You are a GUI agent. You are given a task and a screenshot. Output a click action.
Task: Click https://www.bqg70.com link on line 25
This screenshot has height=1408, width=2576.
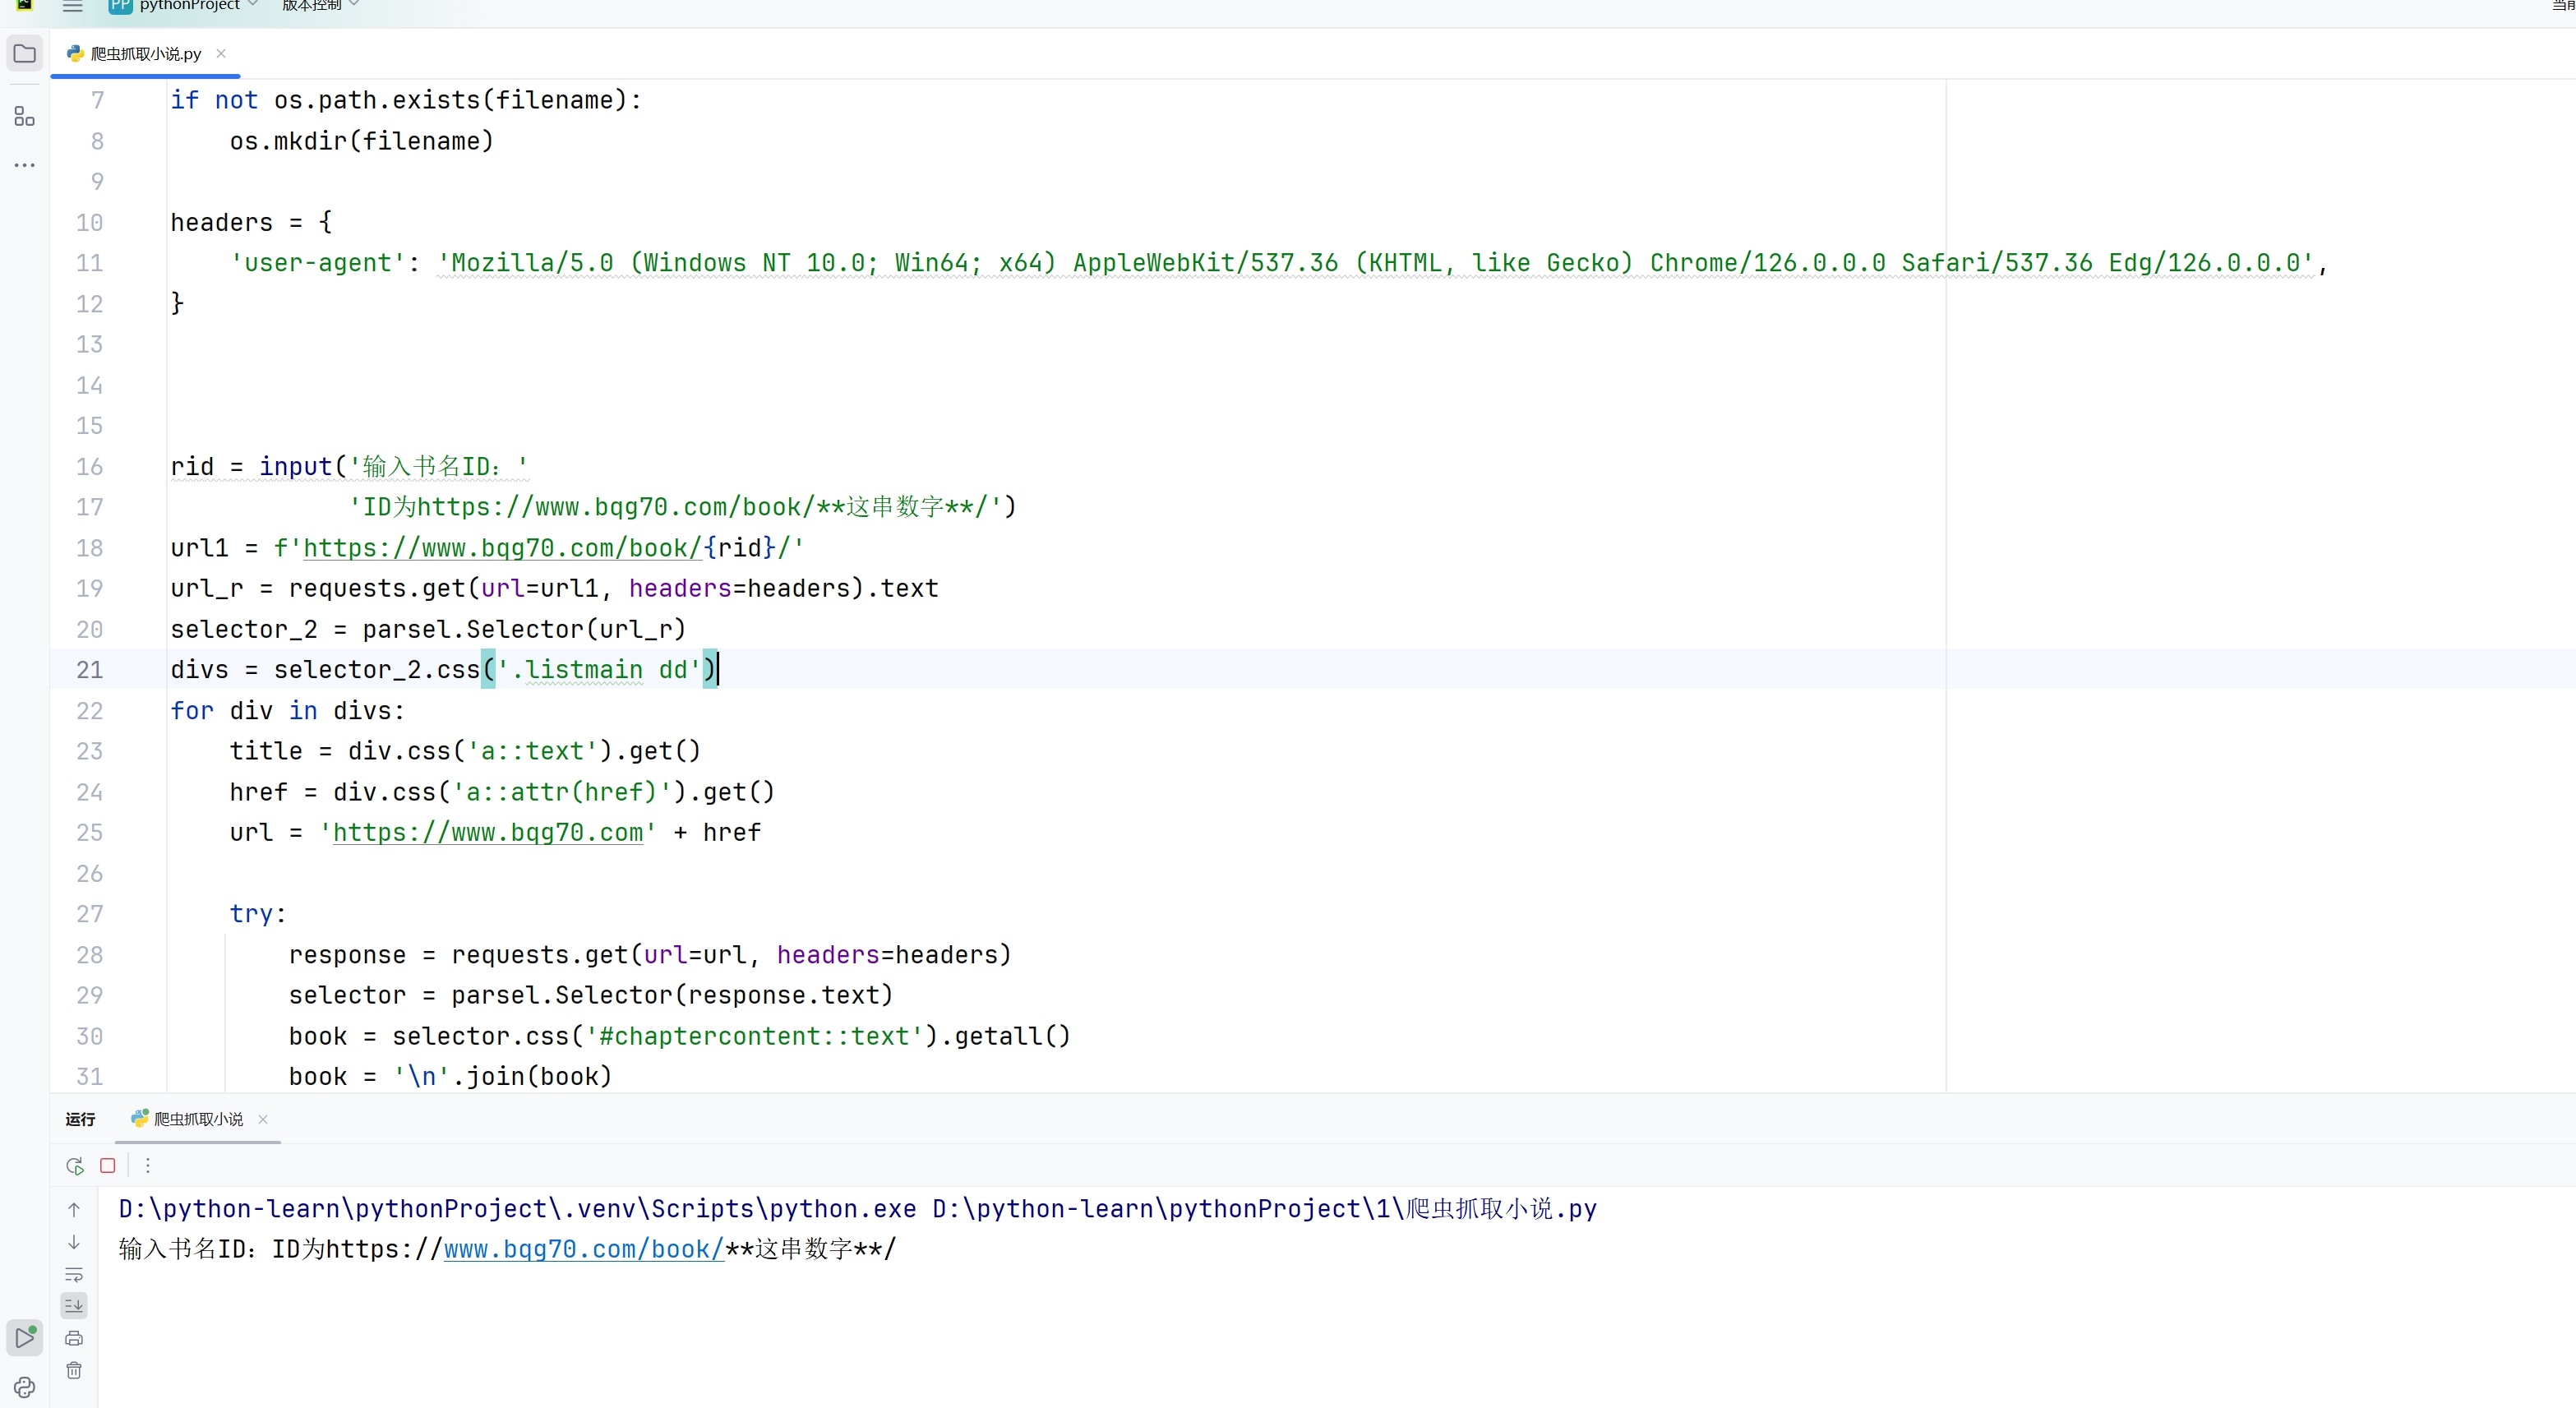488,833
